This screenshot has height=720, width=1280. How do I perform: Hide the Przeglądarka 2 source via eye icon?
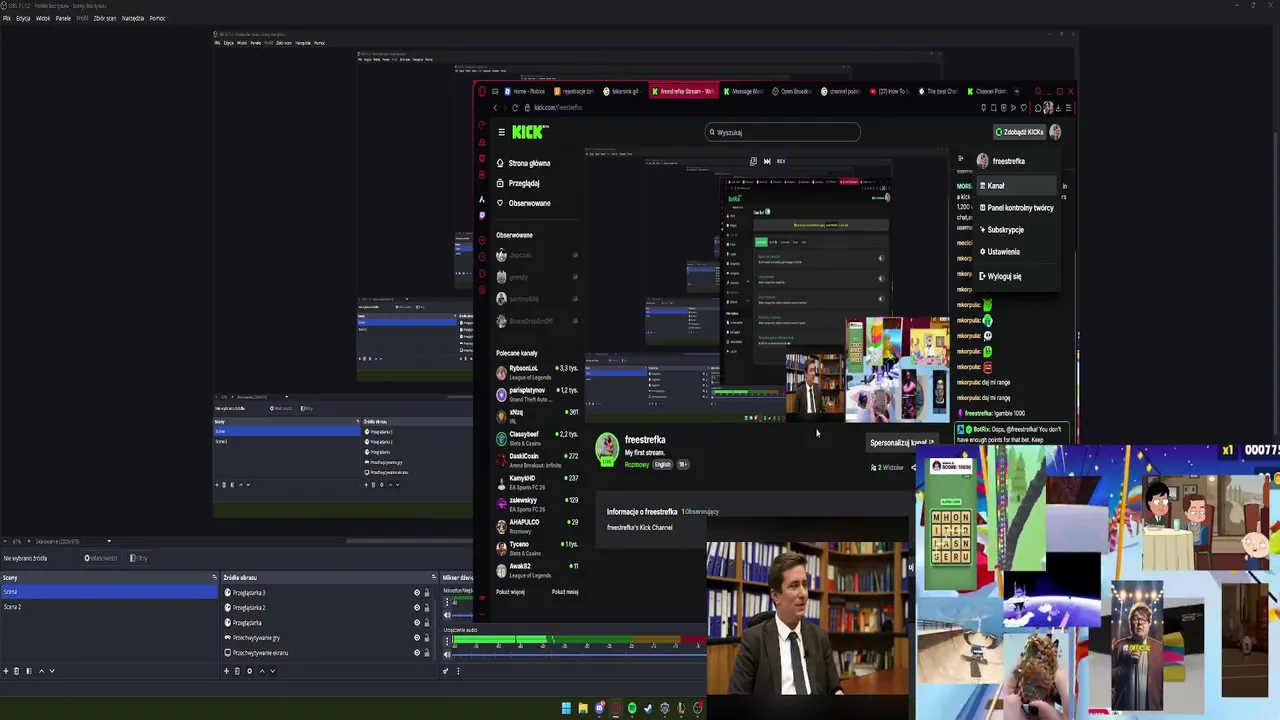(417, 608)
